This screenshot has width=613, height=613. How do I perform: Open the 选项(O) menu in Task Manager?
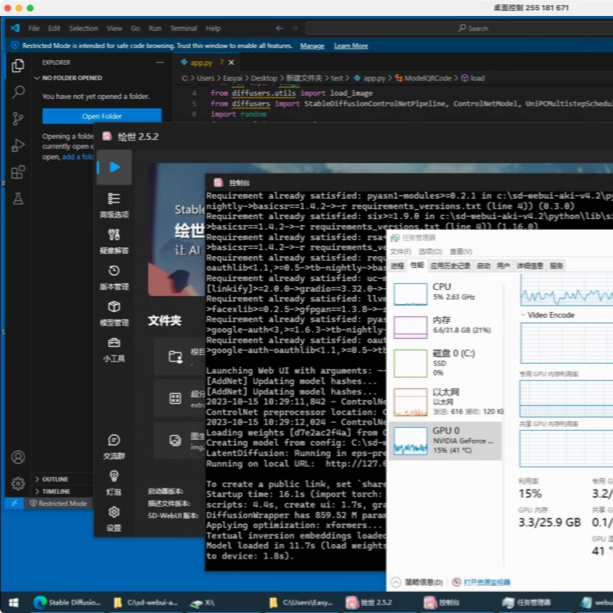point(430,251)
